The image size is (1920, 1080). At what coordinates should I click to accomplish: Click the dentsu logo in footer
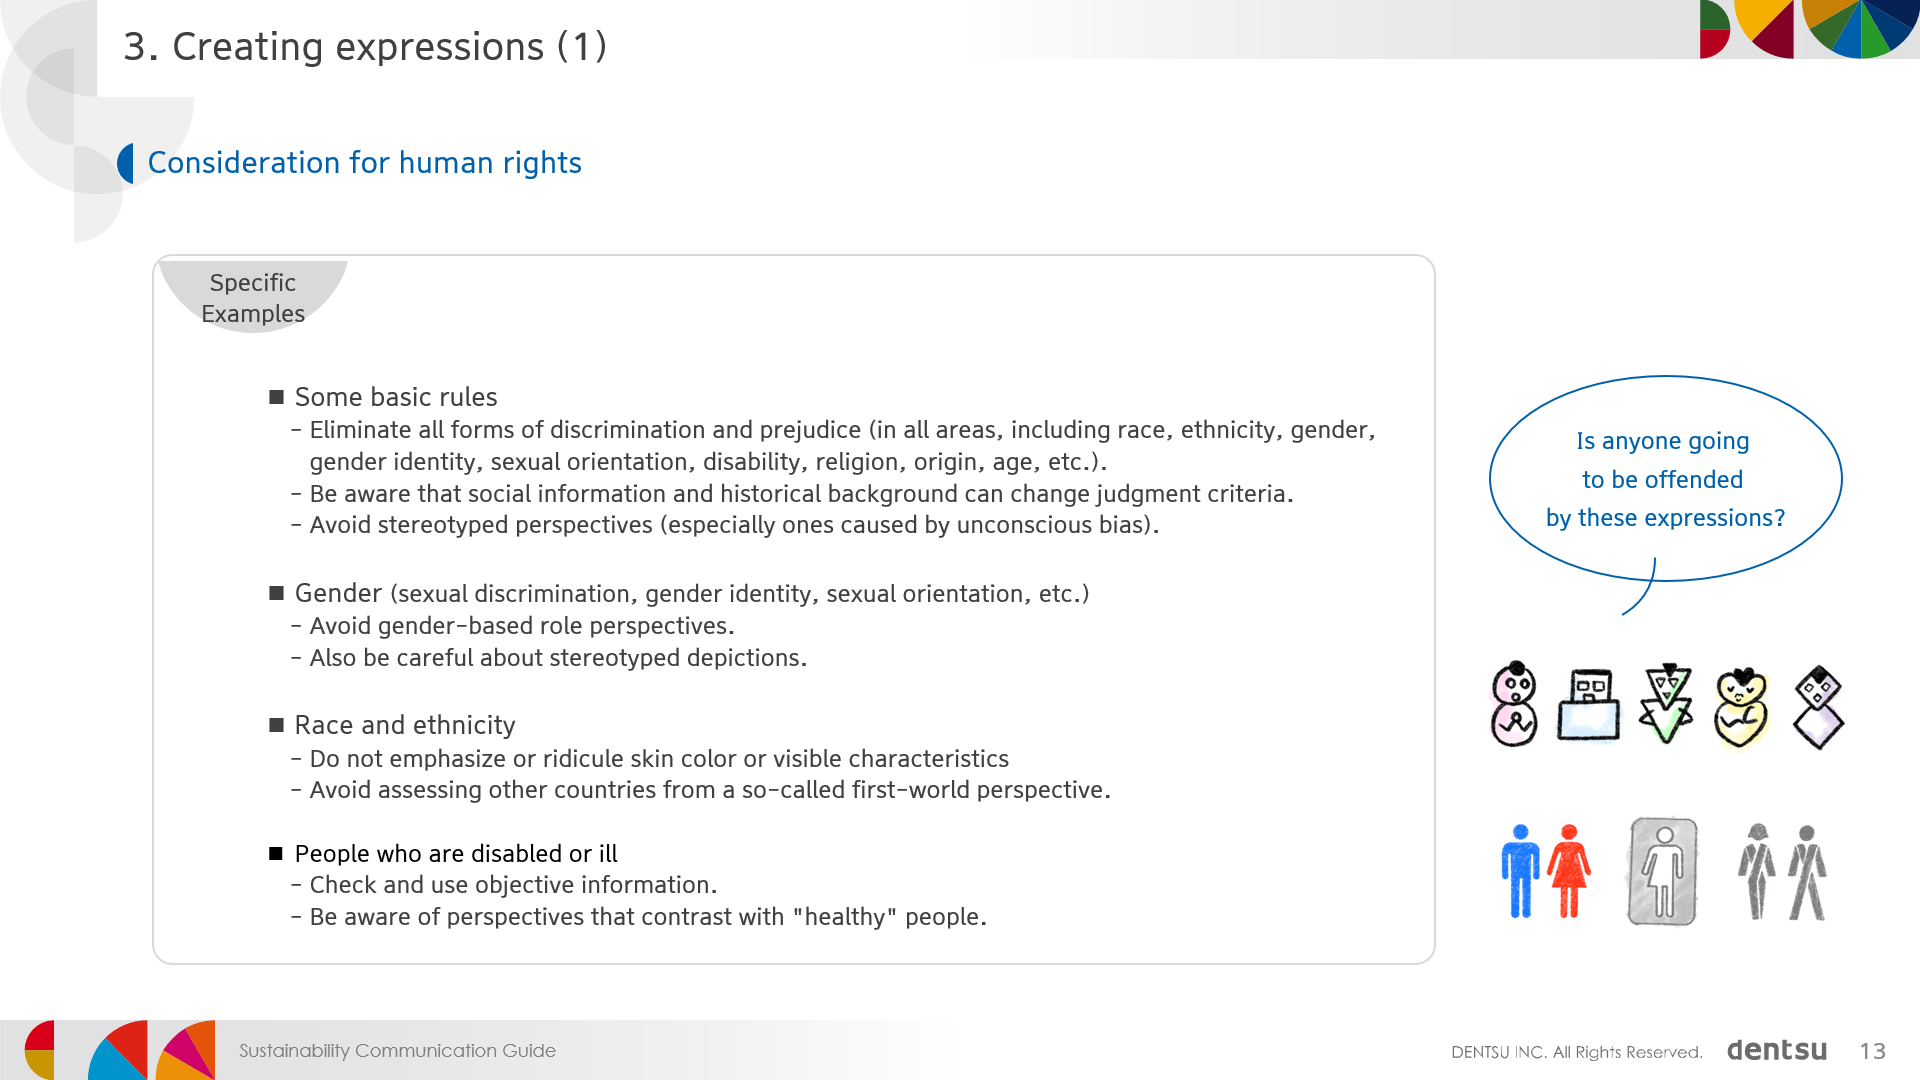1777,1050
